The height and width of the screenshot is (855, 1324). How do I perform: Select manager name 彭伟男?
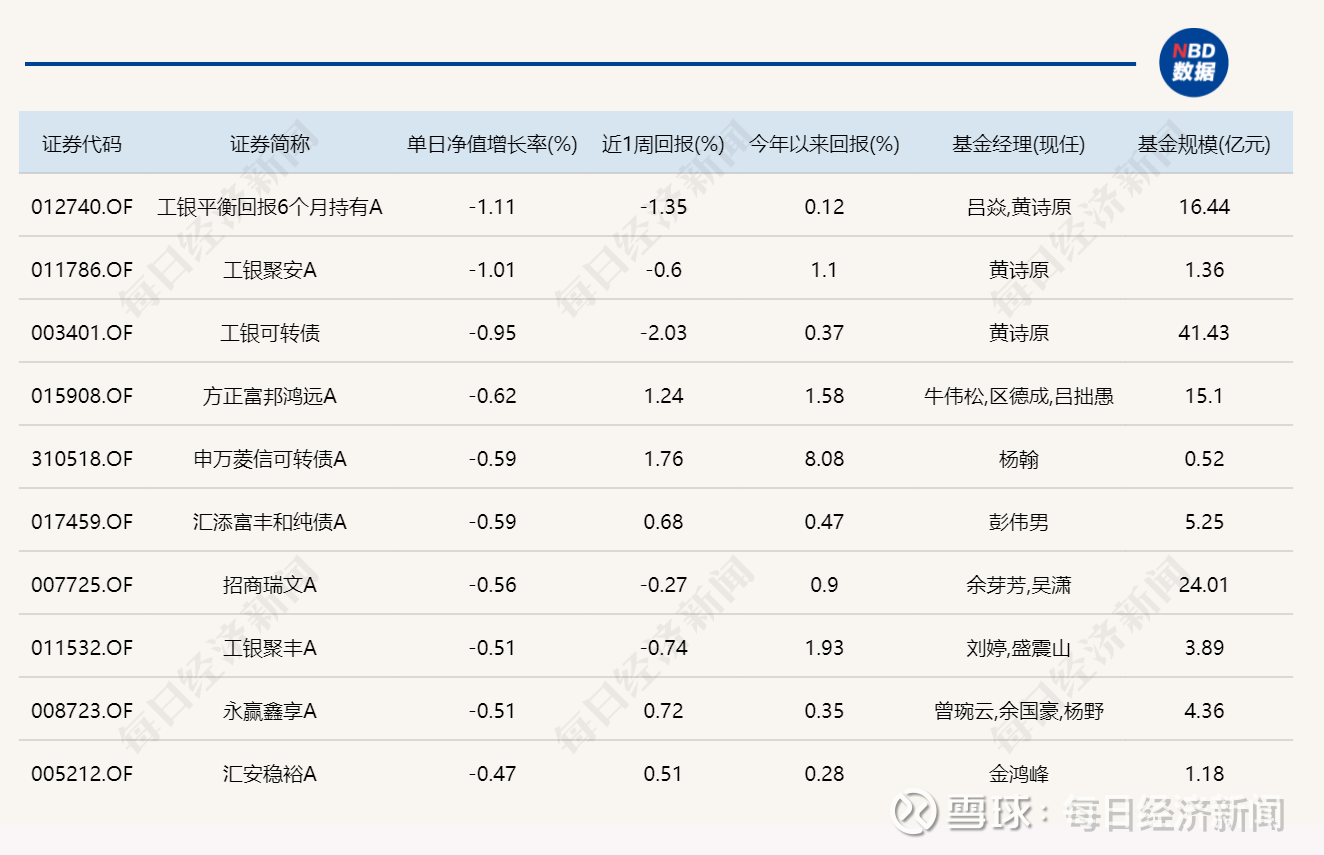tap(1018, 522)
